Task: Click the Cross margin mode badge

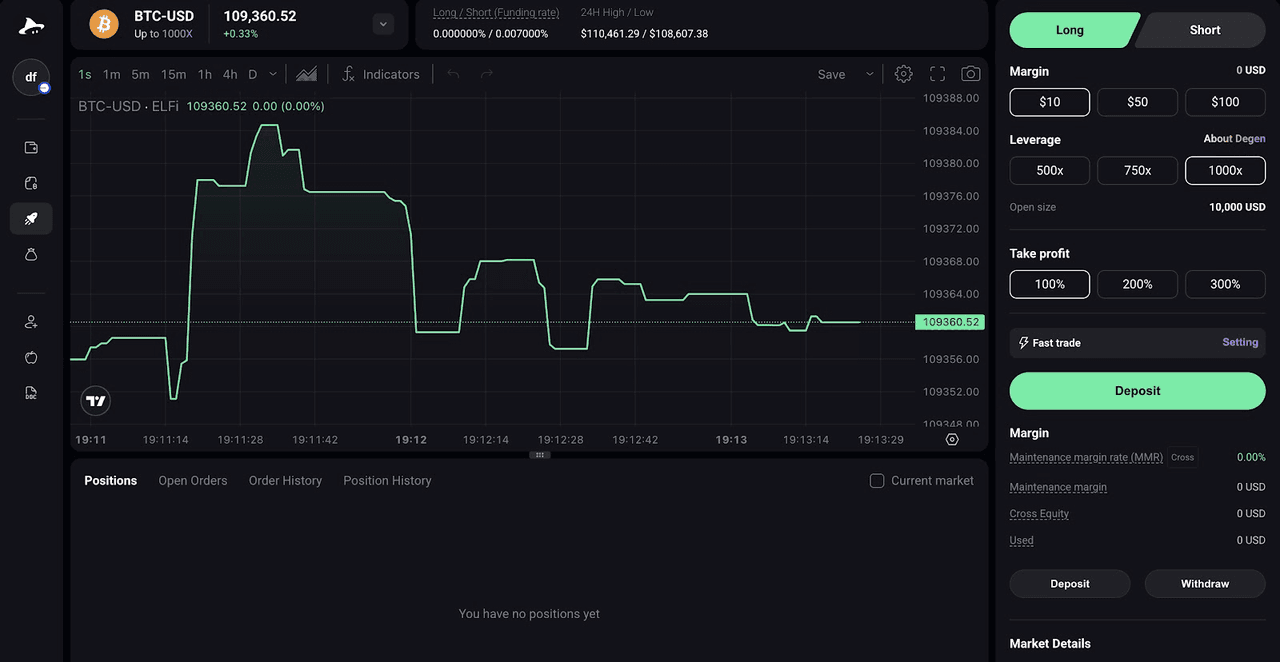Action: 1183,457
